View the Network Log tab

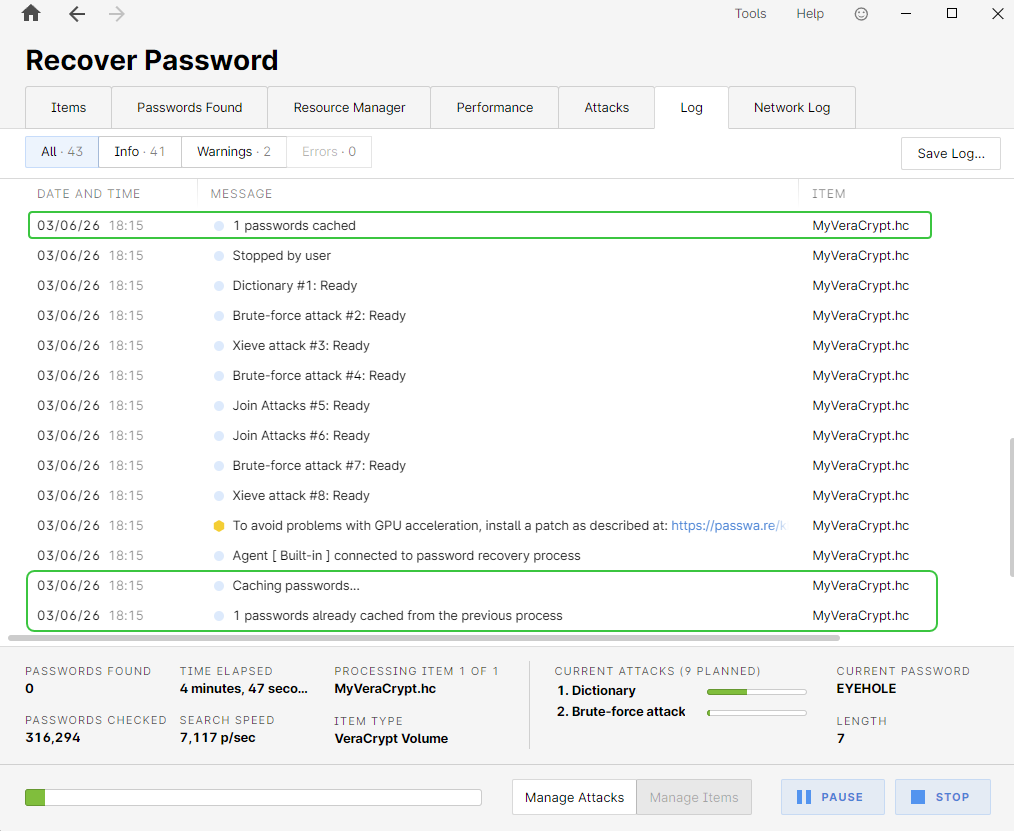[791, 107]
